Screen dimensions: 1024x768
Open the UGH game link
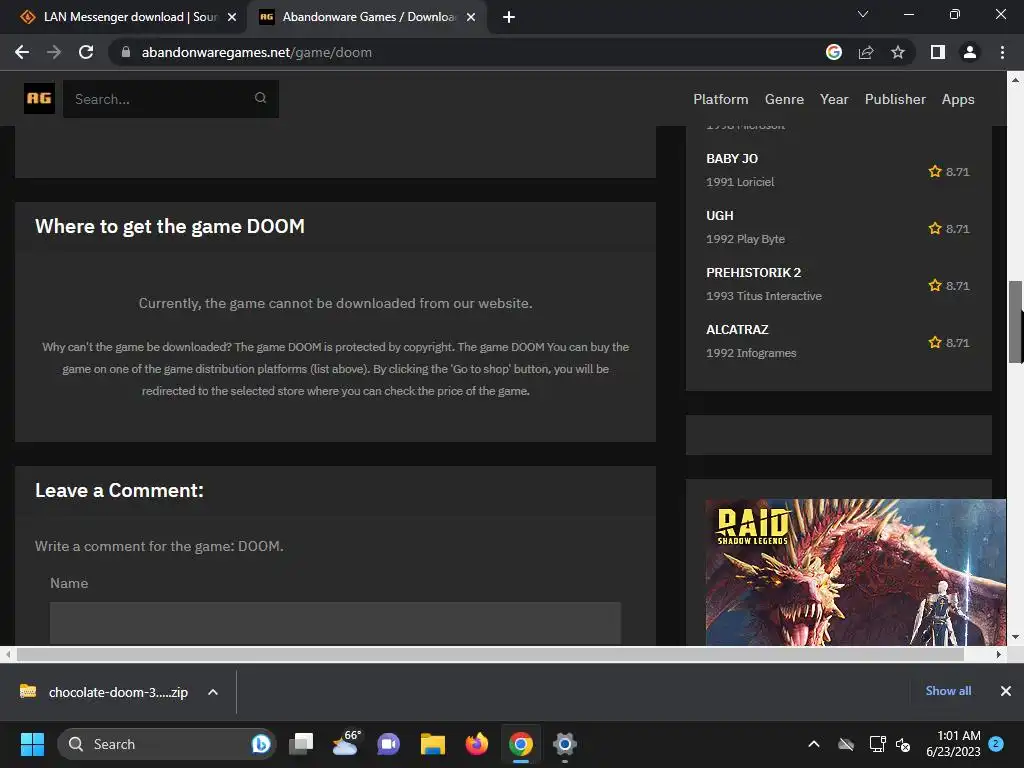pyautogui.click(x=720, y=216)
